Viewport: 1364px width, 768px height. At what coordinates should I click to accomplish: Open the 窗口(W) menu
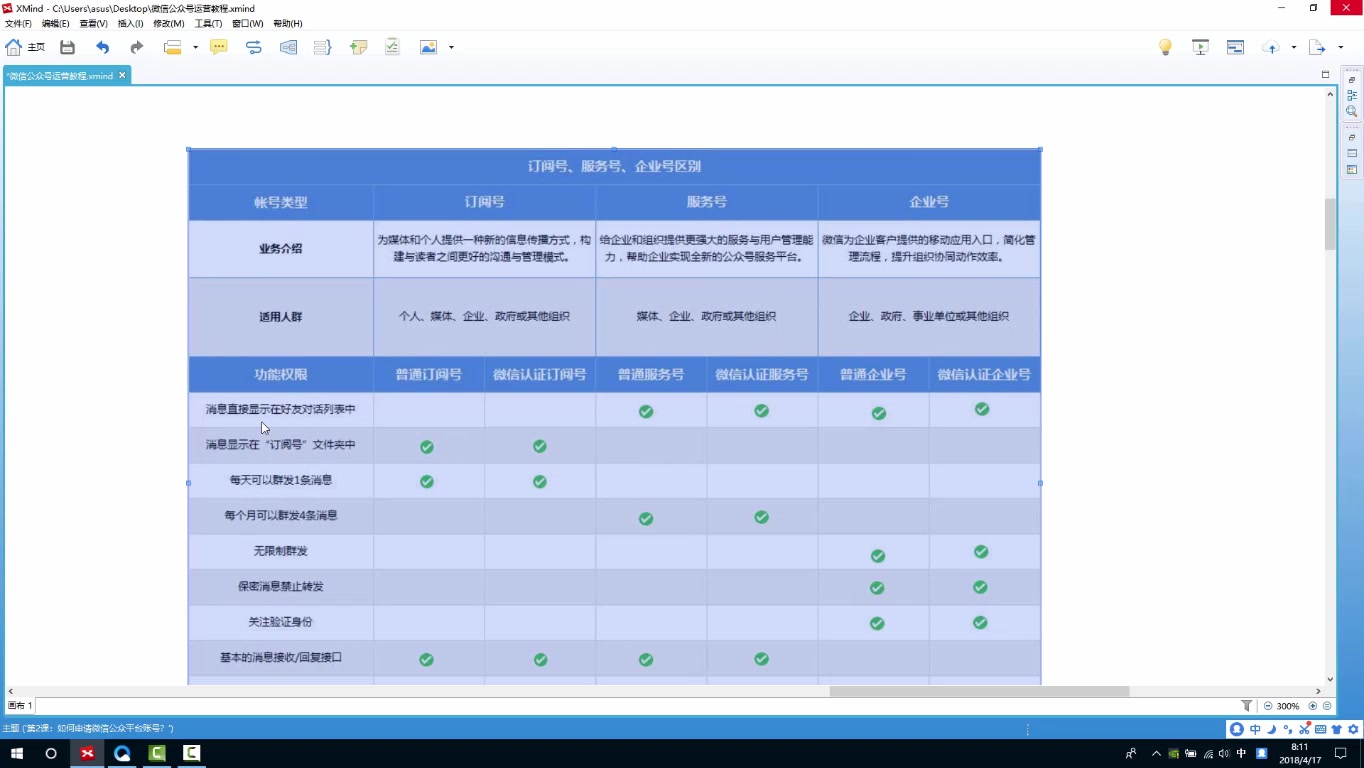(247, 23)
